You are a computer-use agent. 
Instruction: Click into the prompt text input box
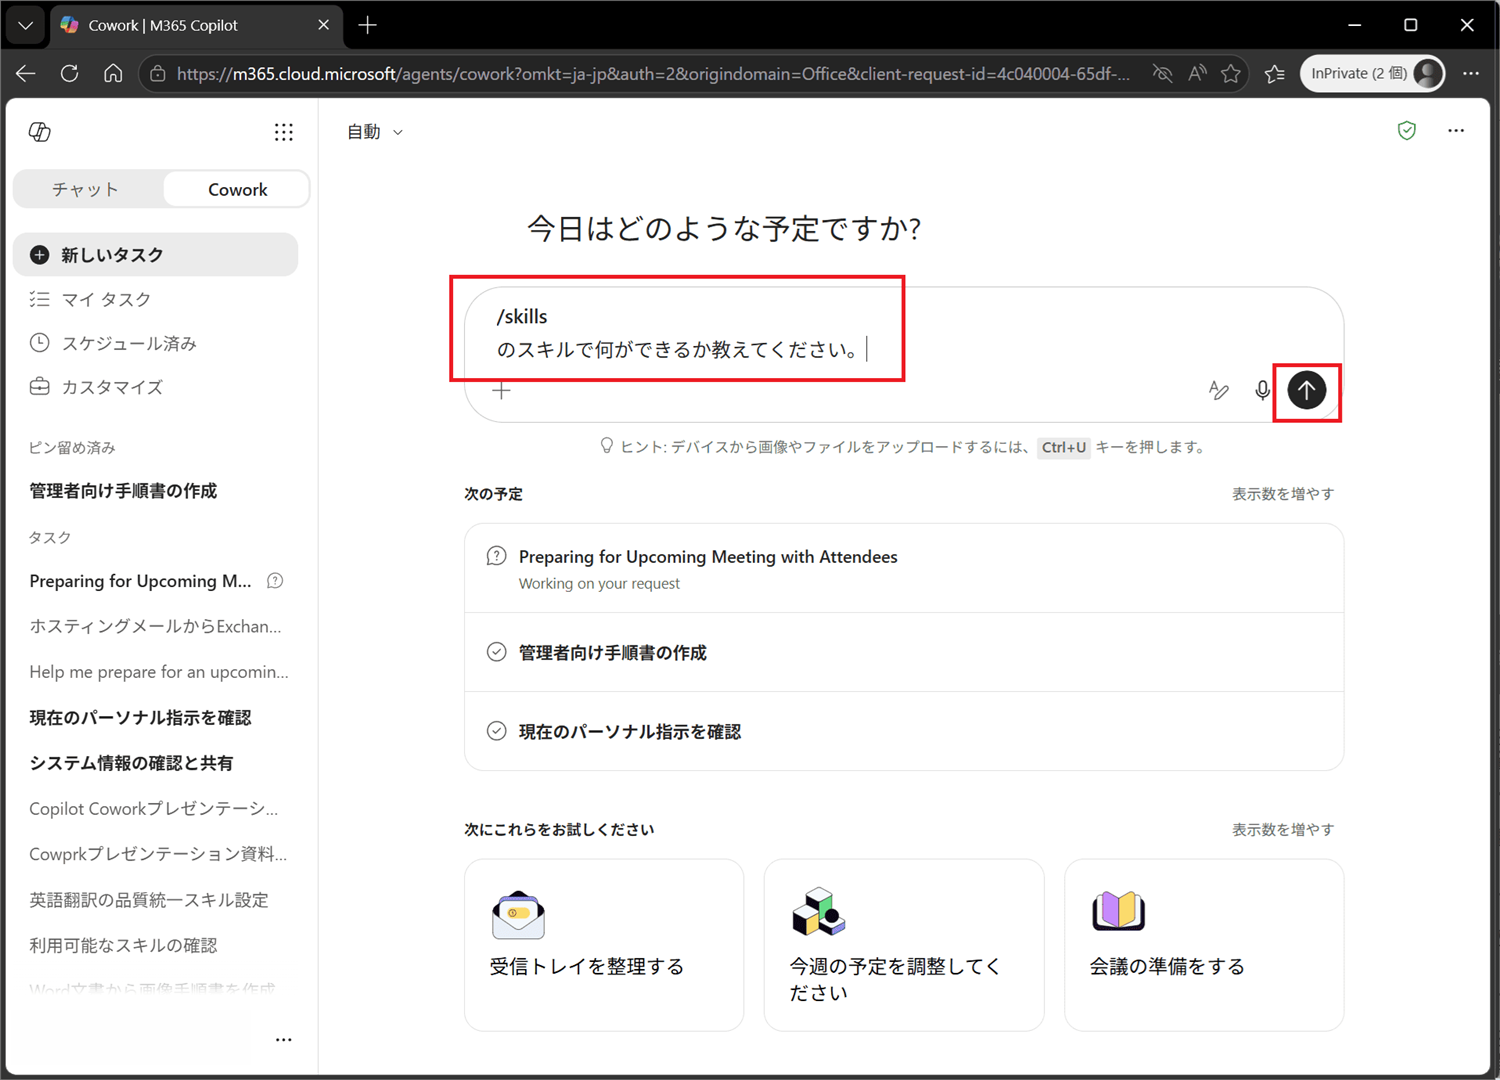pyautogui.click(x=904, y=333)
